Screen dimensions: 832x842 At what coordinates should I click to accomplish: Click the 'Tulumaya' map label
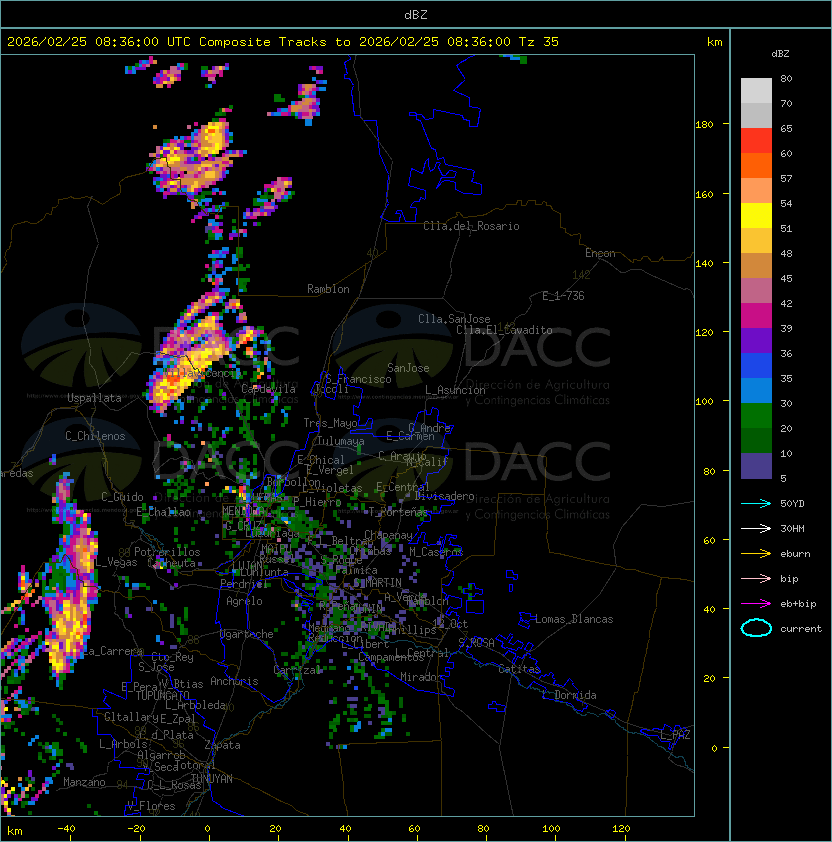[341, 441]
